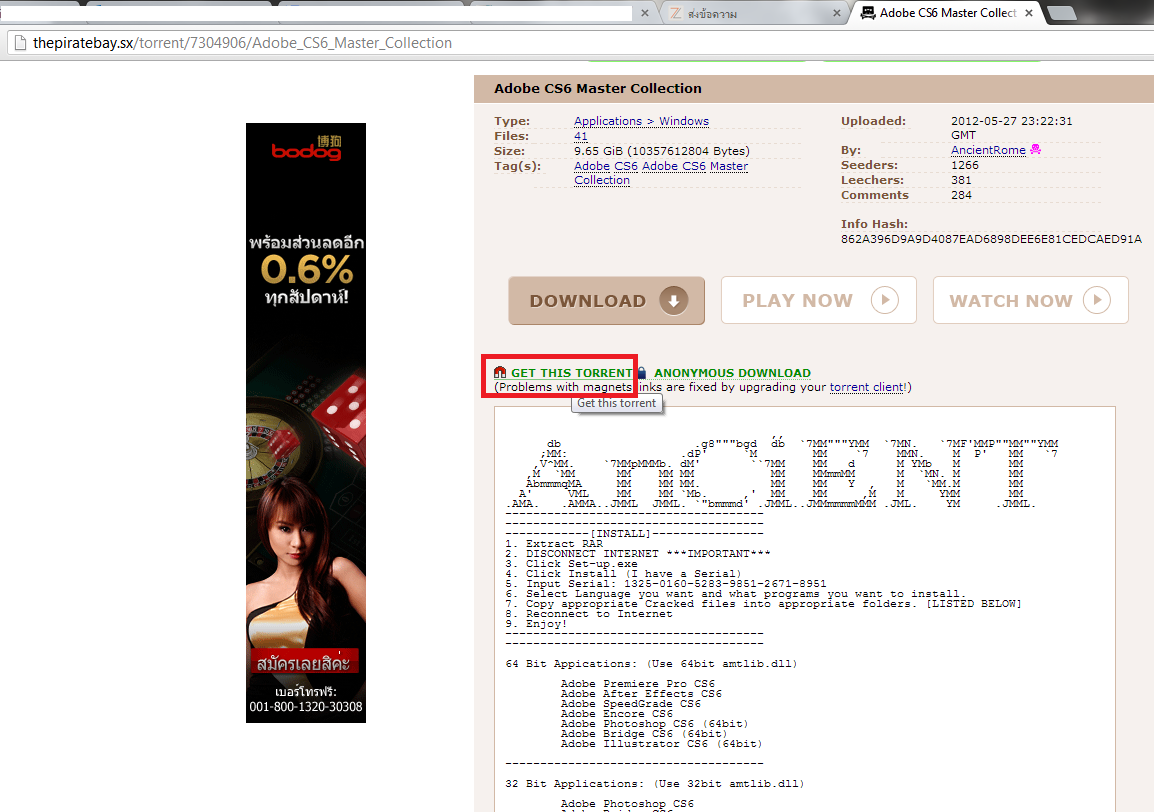The image size is (1154, 812).
Task: Click the WATCH NOW button label
Action: tap(1010, 300)
